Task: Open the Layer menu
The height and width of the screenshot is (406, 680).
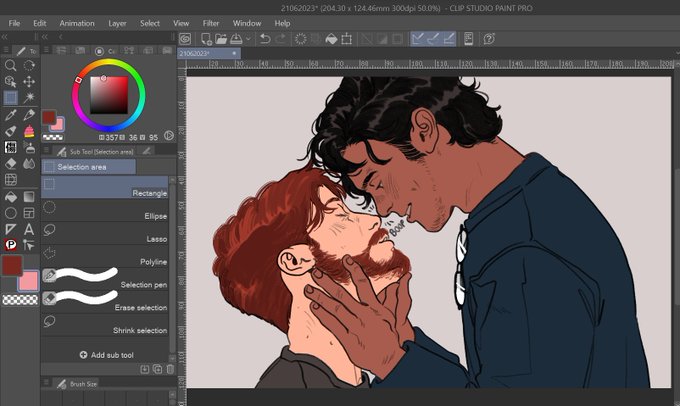Action: click(x=117, y=23)
